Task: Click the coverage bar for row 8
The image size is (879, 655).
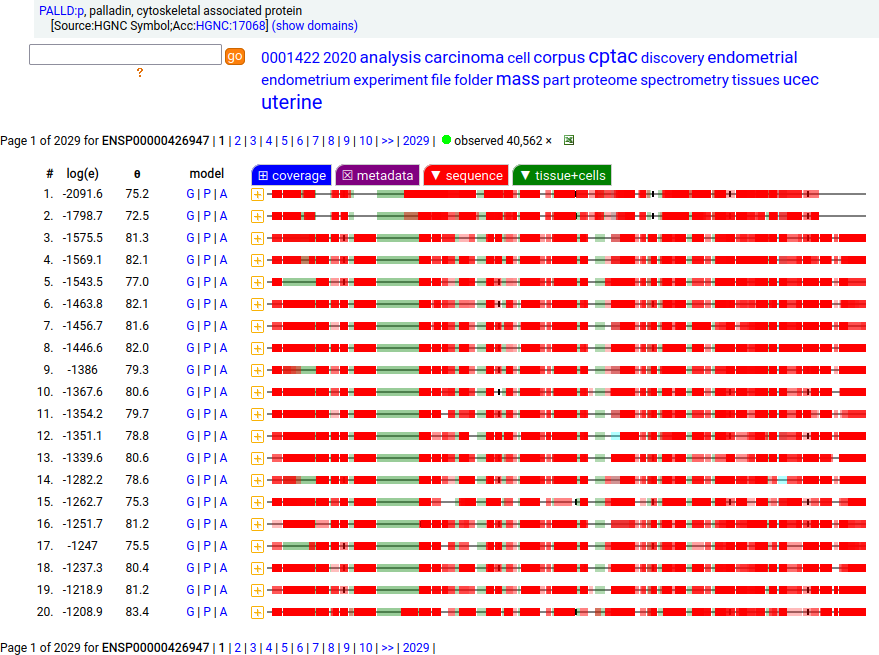Action: coord(566,348)
